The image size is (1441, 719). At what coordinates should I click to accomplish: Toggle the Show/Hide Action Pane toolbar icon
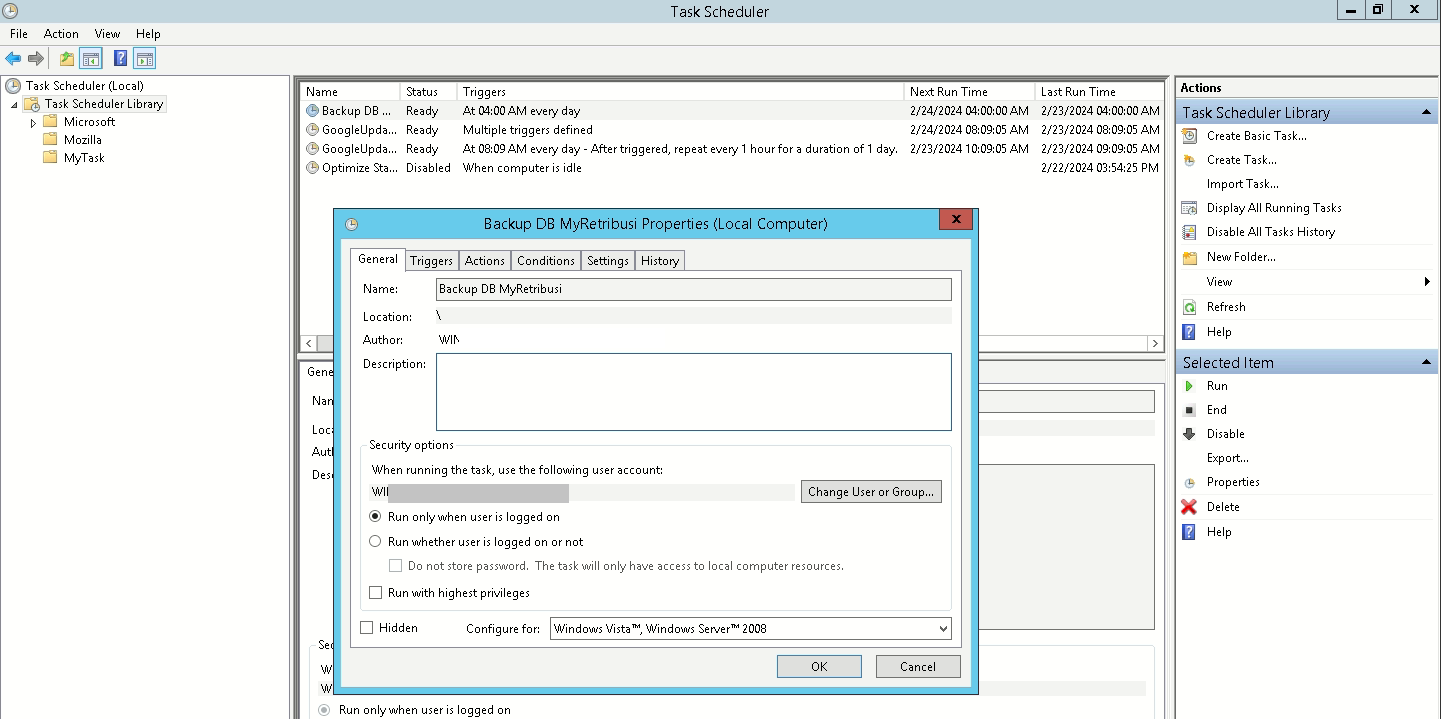coord(145,59)
